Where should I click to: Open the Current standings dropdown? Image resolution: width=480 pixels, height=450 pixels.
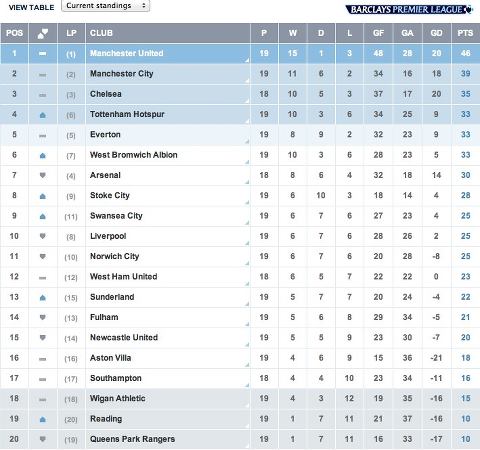[x=105, y=6]
